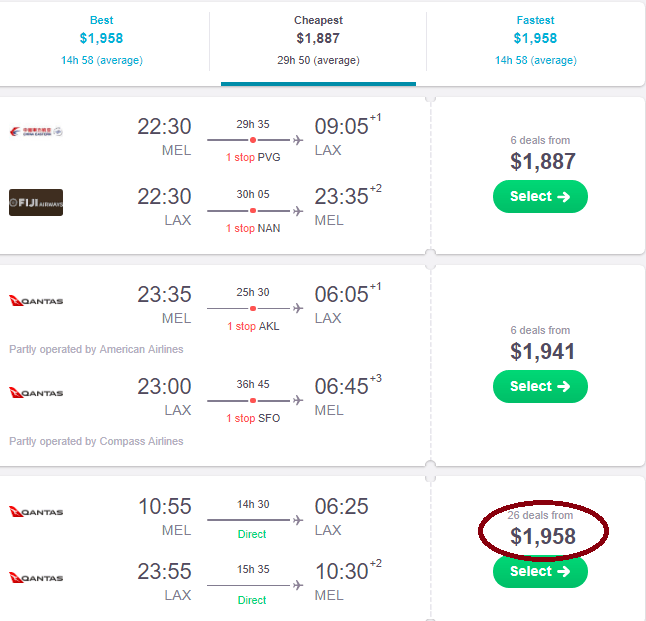Switch to the Fastest tab
This screenshot has width=646, height=621.
click(x=535, y=40)
